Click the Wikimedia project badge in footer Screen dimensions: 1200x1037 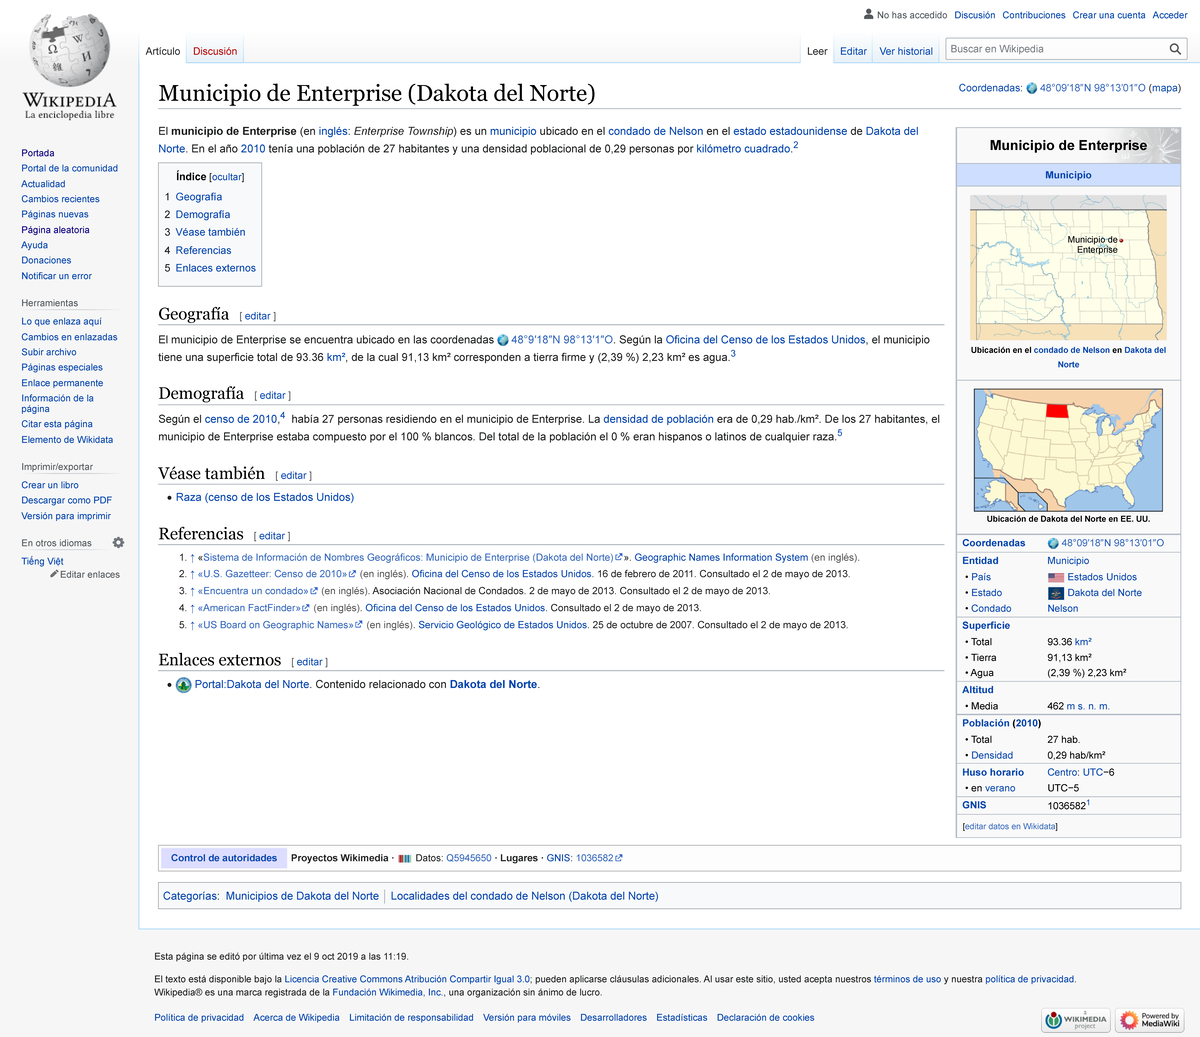point(1075,1020)
